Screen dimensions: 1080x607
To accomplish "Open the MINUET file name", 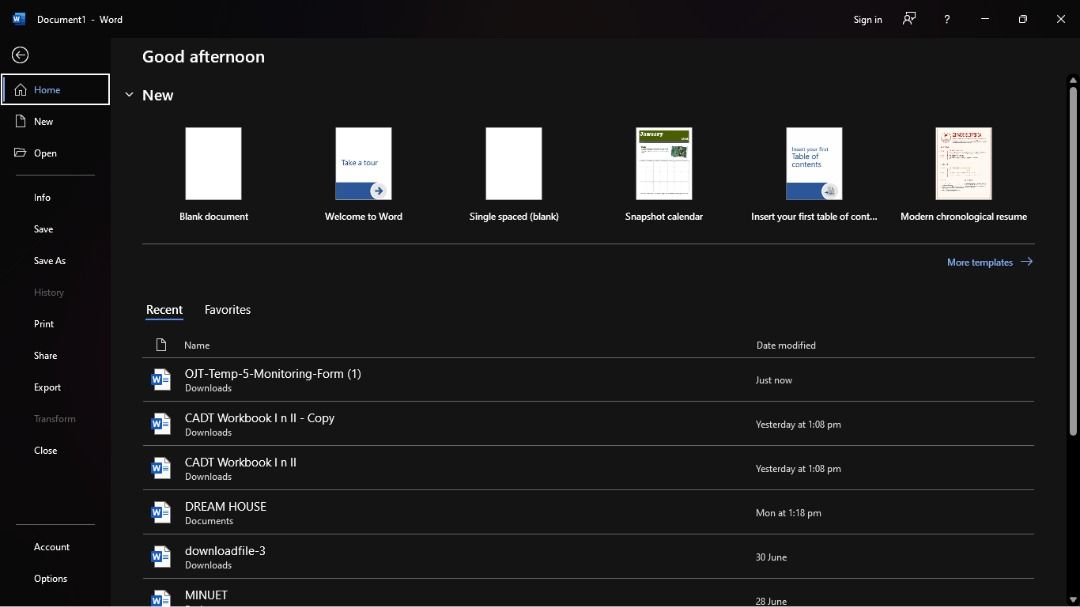I will pos(206,595).
